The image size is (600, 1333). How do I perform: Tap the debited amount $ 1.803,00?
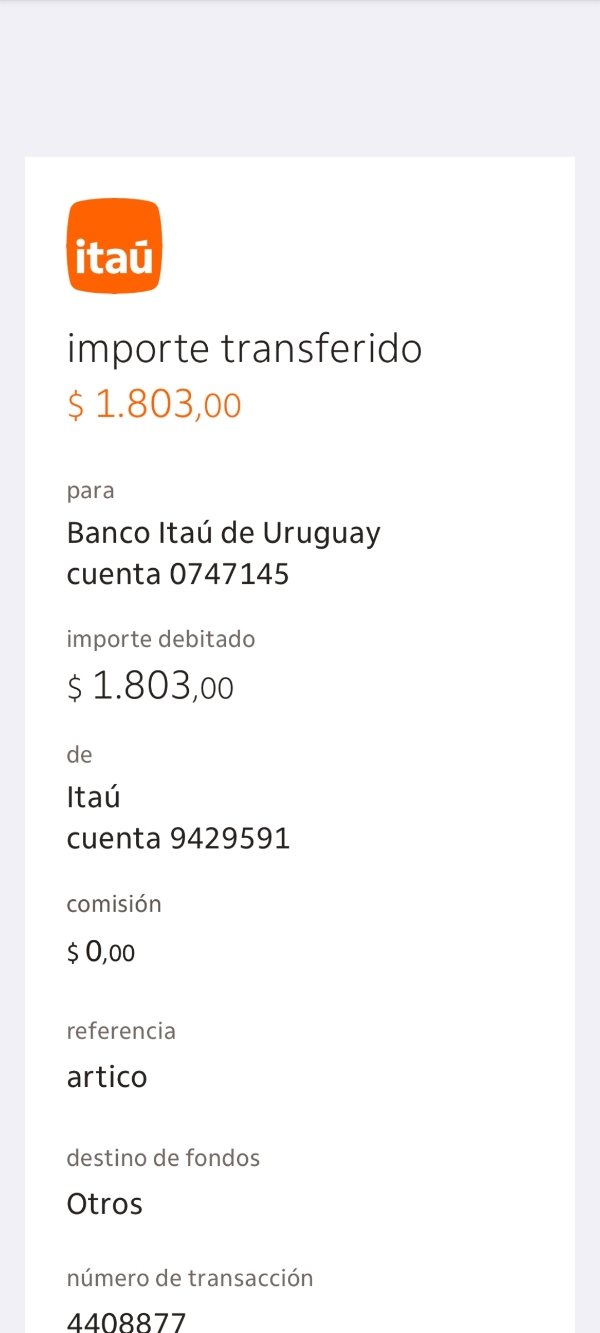pyautogui.click(x=150, y=687)
